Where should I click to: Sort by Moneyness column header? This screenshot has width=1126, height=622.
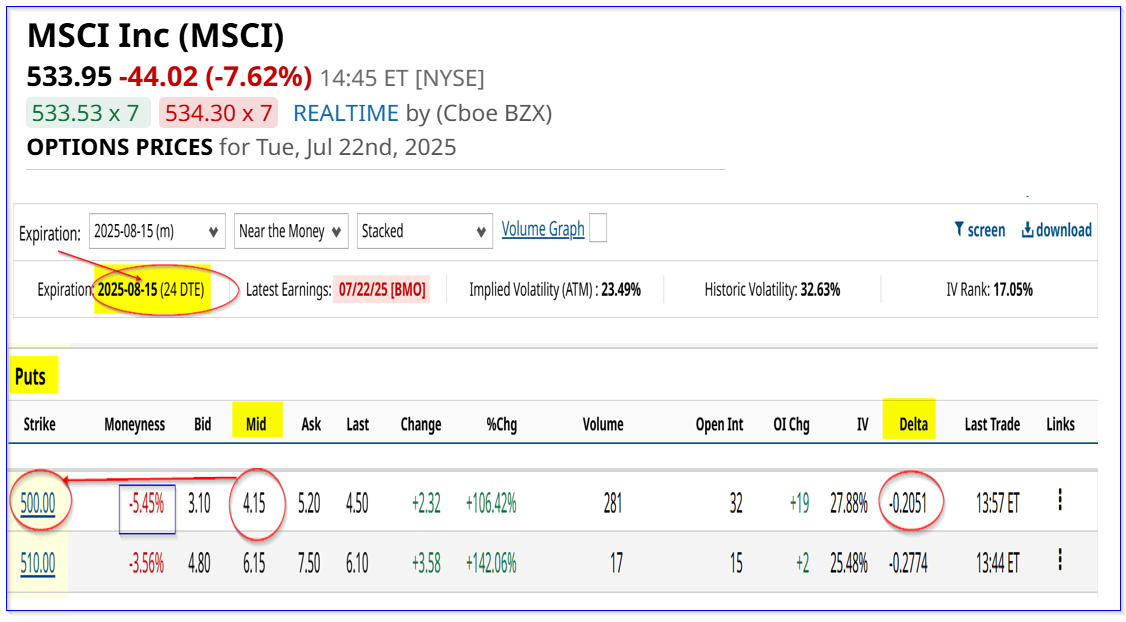pos(134,424)
